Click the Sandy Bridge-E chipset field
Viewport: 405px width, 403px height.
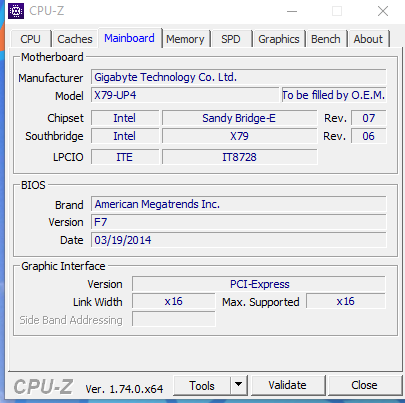[239, 118]
